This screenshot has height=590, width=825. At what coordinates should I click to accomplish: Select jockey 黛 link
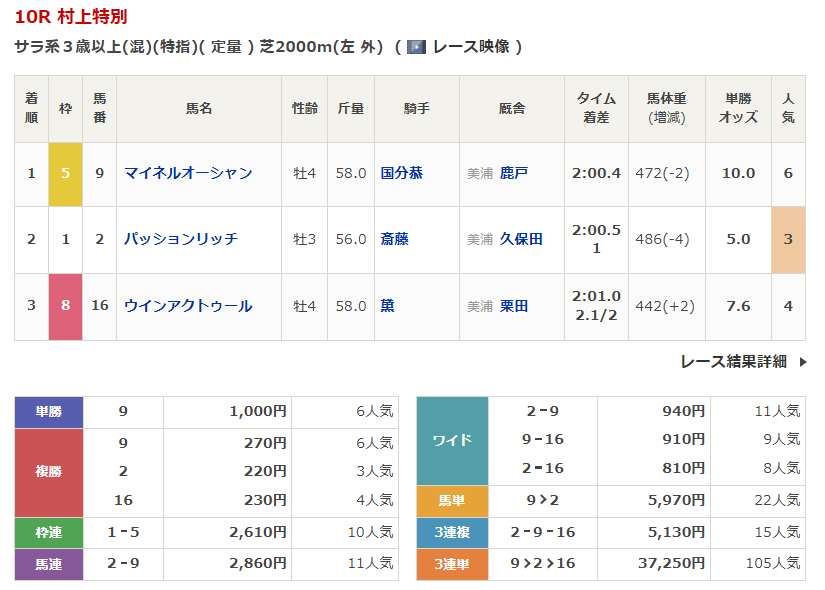tap(388, 306)
